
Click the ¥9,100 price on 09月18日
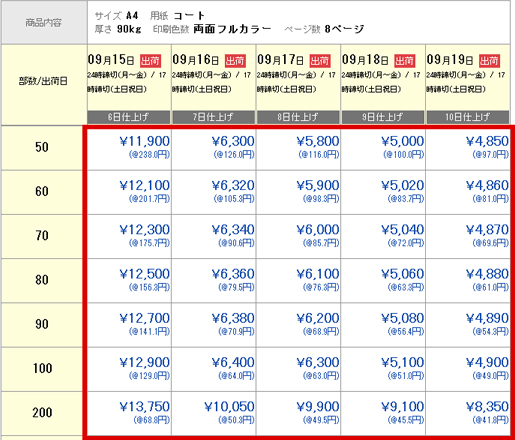403,407
